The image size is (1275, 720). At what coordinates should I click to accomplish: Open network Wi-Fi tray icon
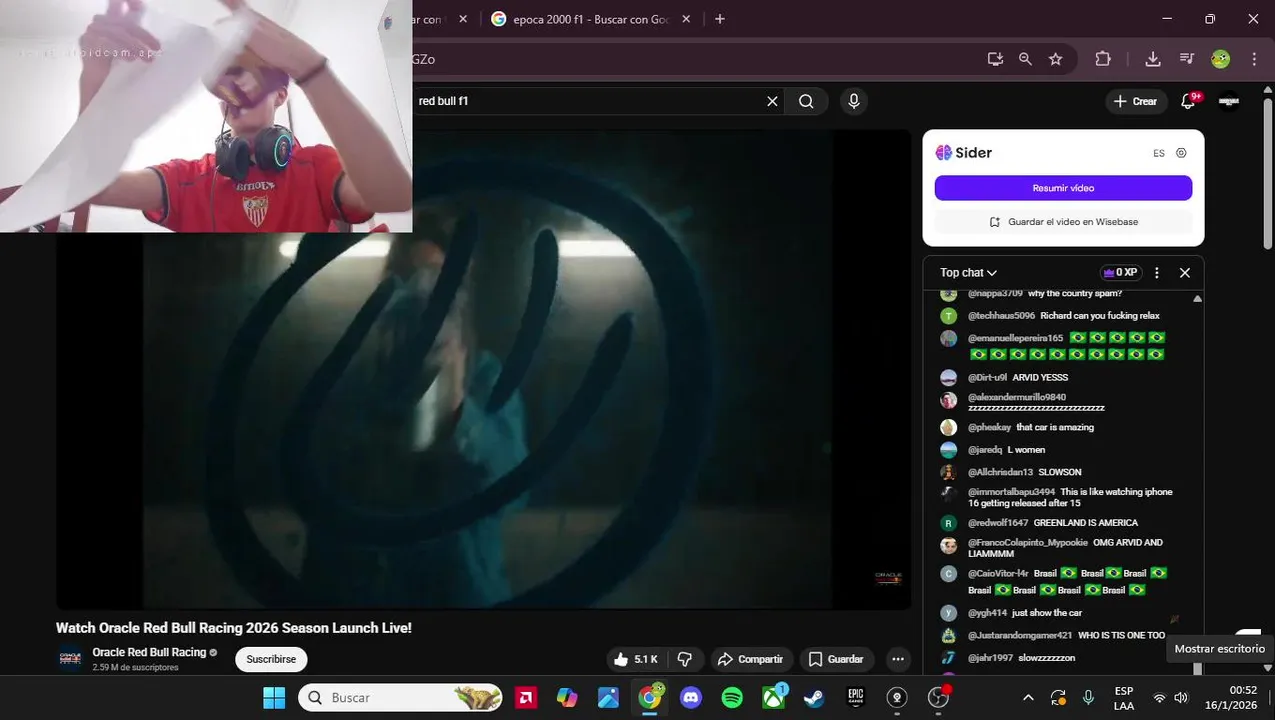pyautogui.click(x=1159, y=697)
